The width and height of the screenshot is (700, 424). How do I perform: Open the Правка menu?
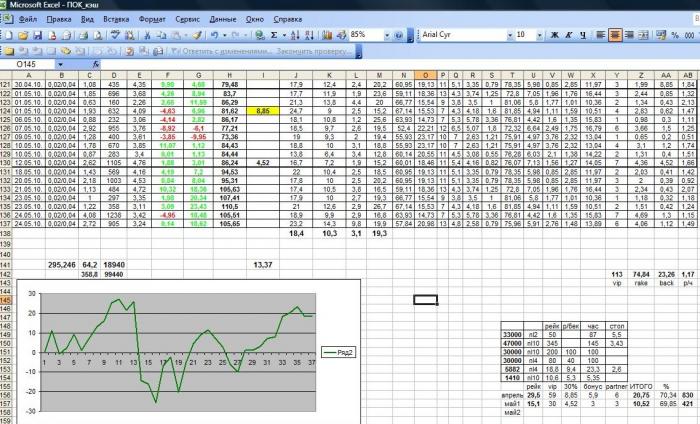pos(59,19)
